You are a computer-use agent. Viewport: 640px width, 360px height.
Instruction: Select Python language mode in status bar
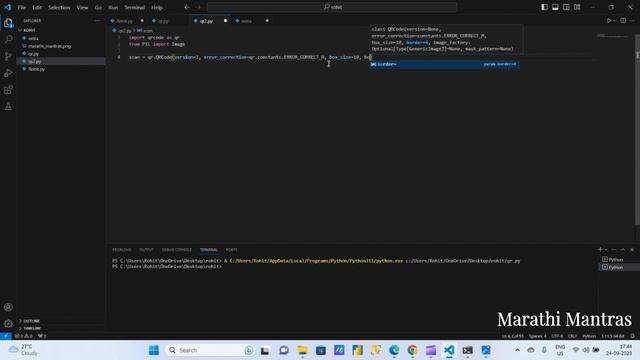[589, 336]
